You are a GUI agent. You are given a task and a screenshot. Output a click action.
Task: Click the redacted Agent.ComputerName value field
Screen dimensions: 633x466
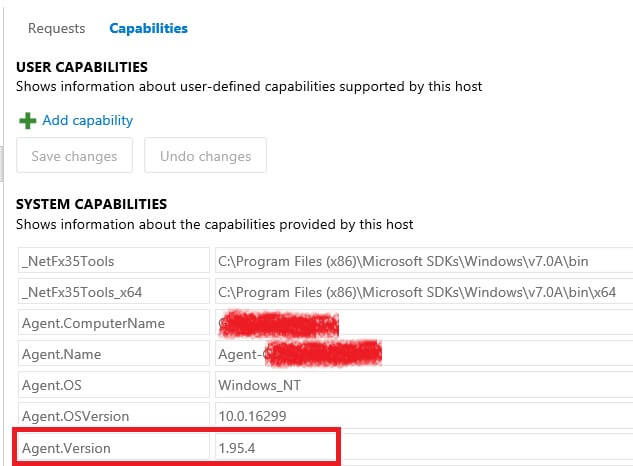424,322
